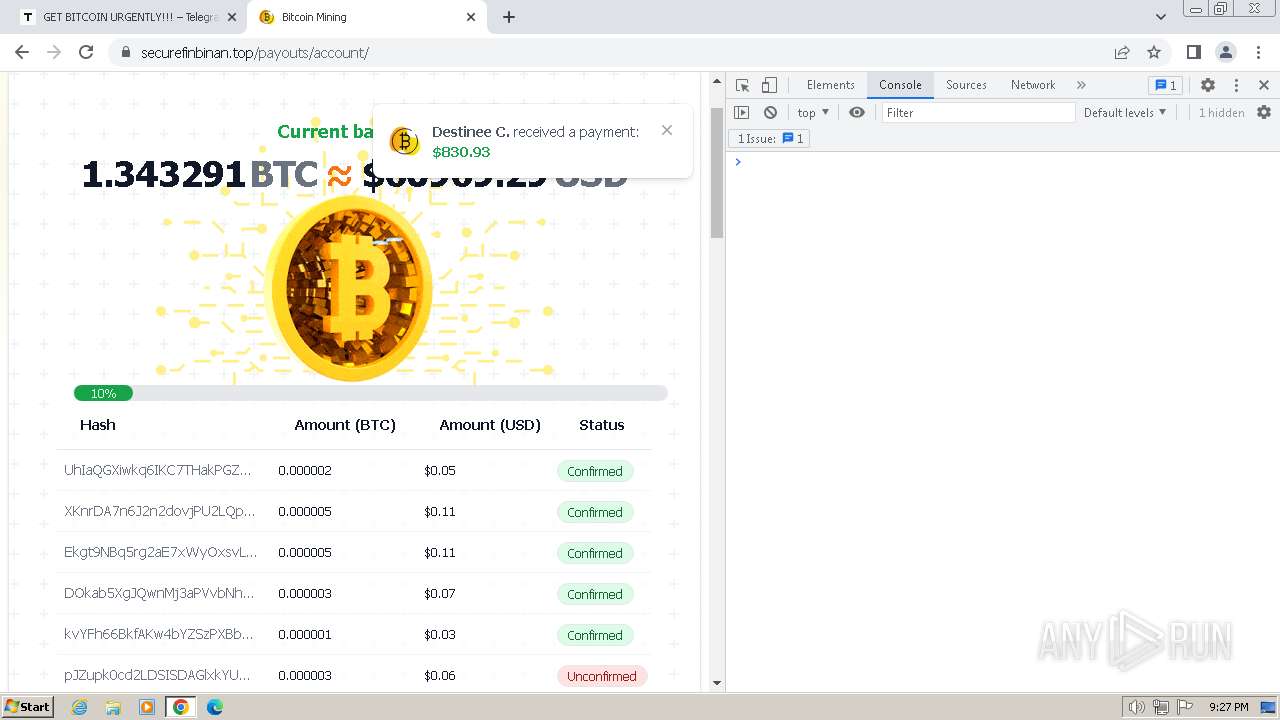1280x720 pixels.
Task: Click the page vertical scrollbar thumb
Action: click(717, 173)
